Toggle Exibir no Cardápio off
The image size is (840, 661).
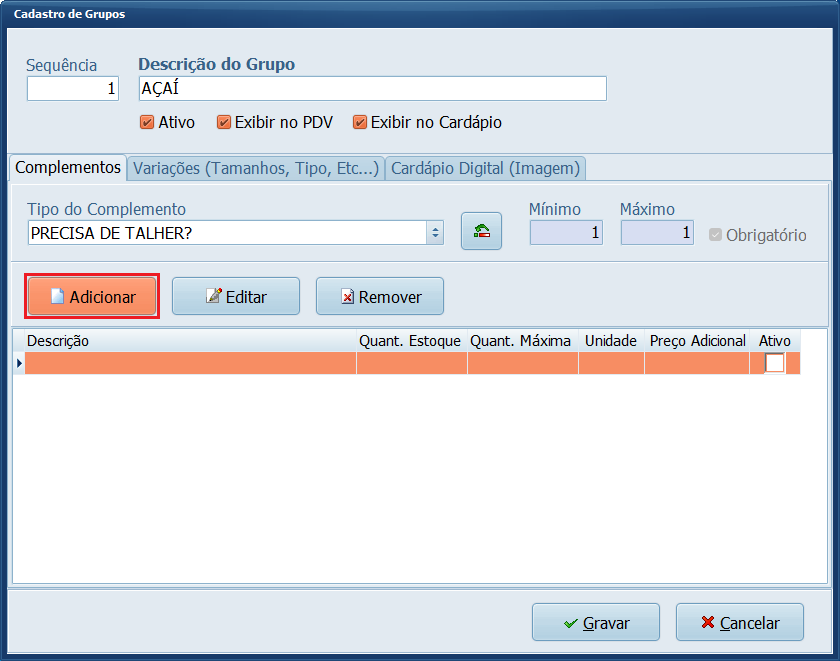[x=360, y=122]
